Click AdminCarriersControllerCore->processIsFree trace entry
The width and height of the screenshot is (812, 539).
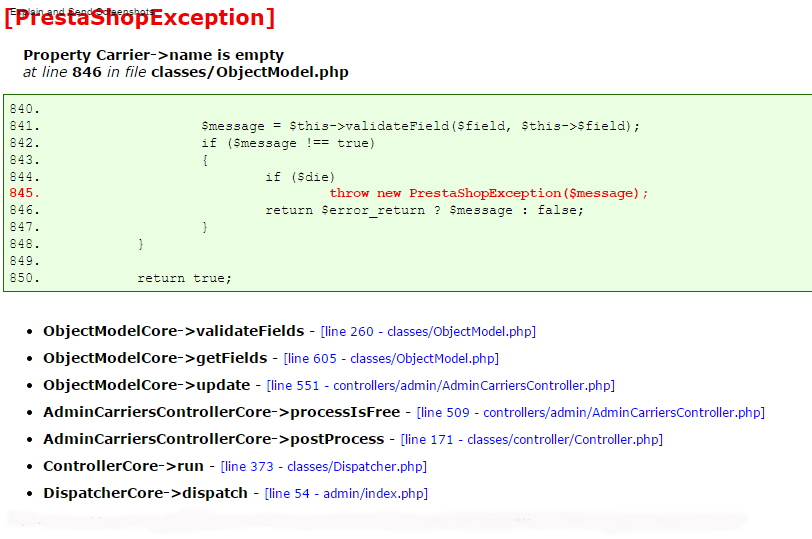(x=222, y=412)
